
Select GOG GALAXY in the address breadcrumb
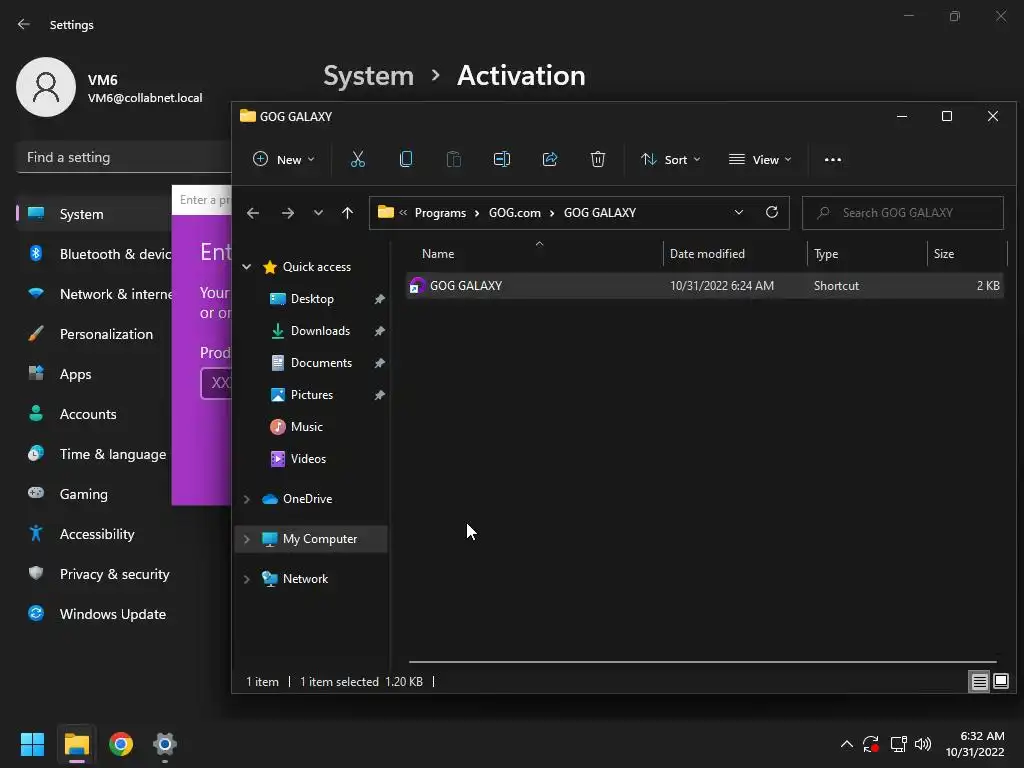(x=600, y=213)
